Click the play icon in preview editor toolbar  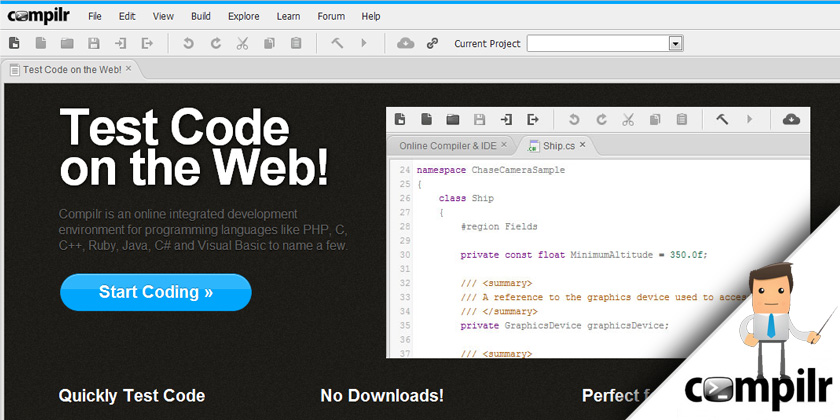tap(750, 119)
